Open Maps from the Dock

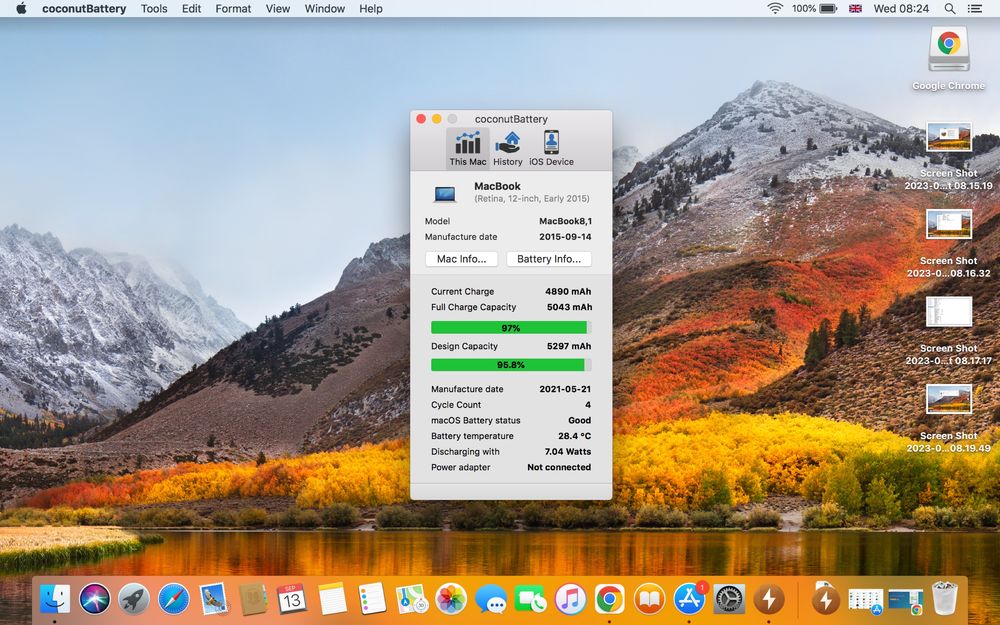[411, 599]
